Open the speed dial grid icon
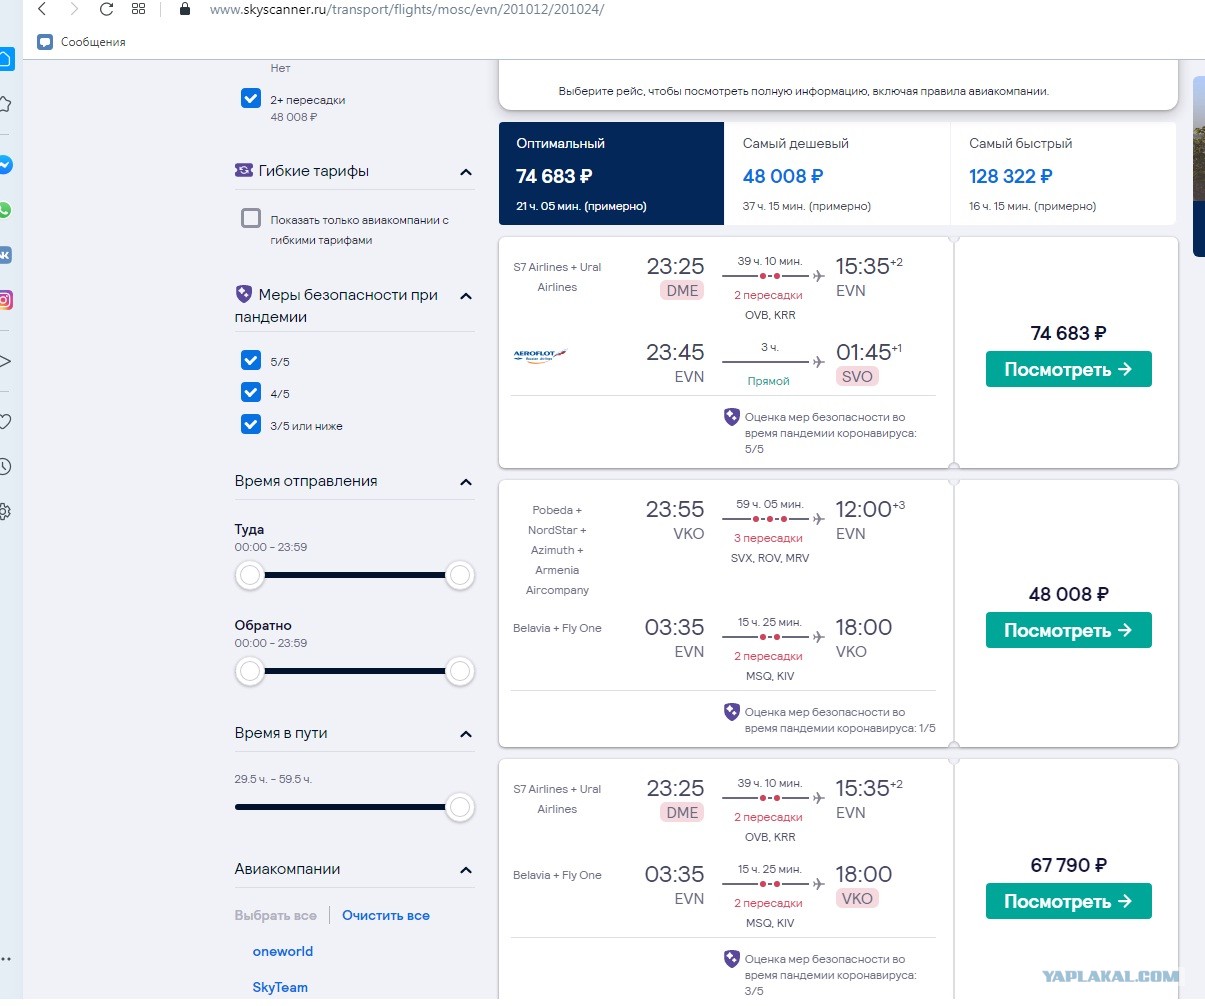 click(x=138, y=9)
